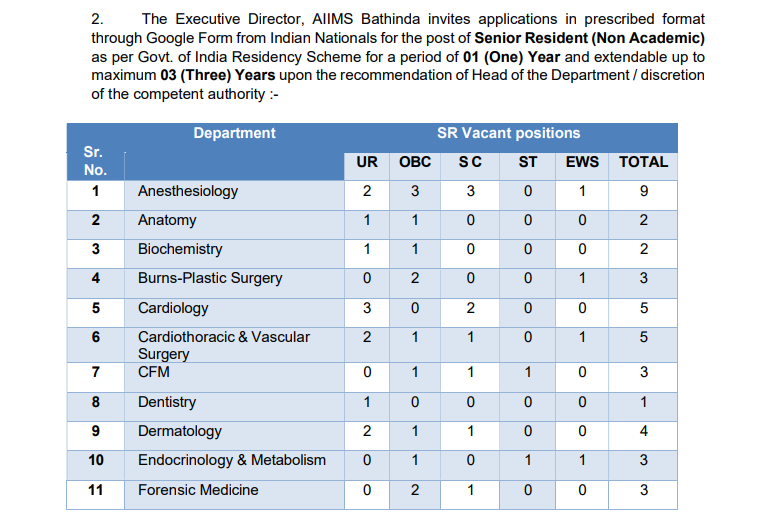Click the S C column header

(x=470, y=162)
